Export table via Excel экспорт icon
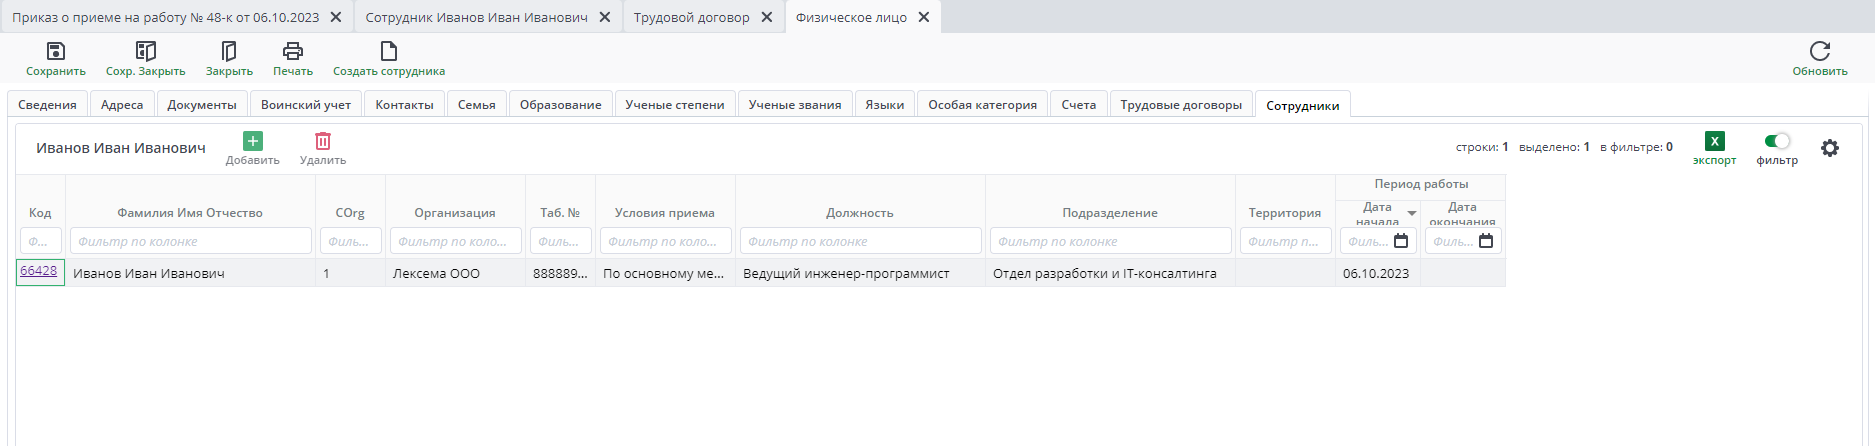The image size is (1875, 446). [1714, 141]
